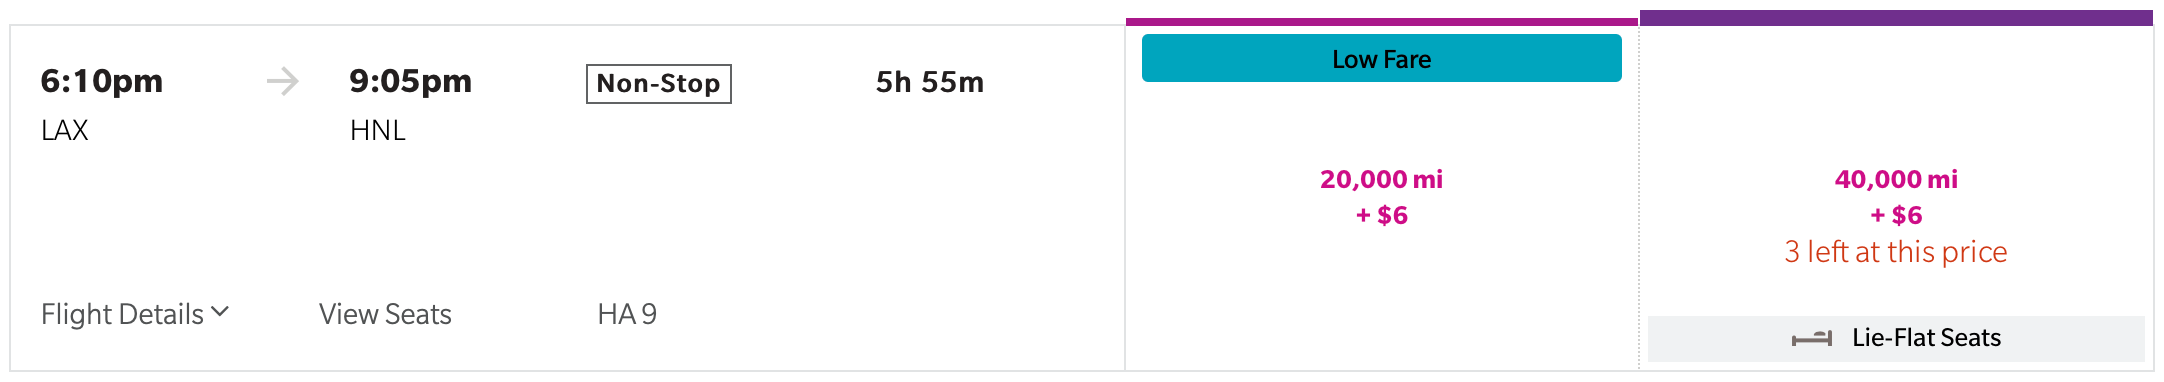Click the magenta bar above Low Fare column
This screenshot has height=382, width=2164.
coord(1382,21)
